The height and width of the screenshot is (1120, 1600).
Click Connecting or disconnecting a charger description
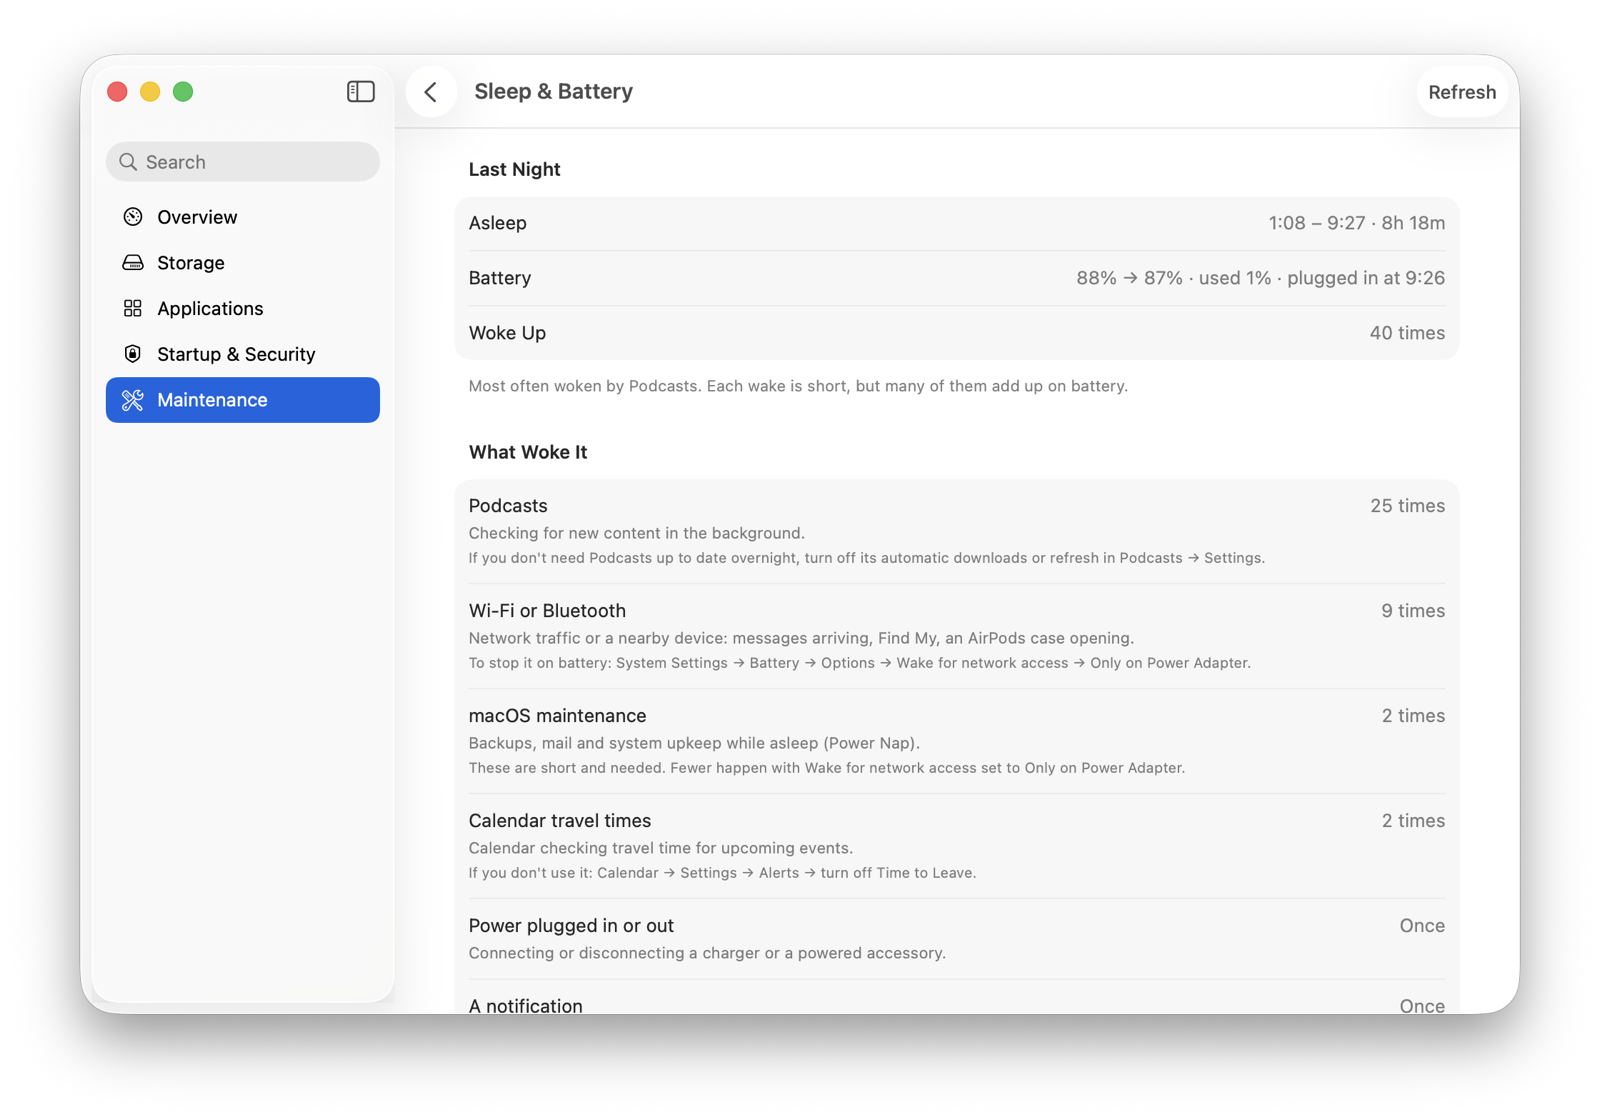707,953
